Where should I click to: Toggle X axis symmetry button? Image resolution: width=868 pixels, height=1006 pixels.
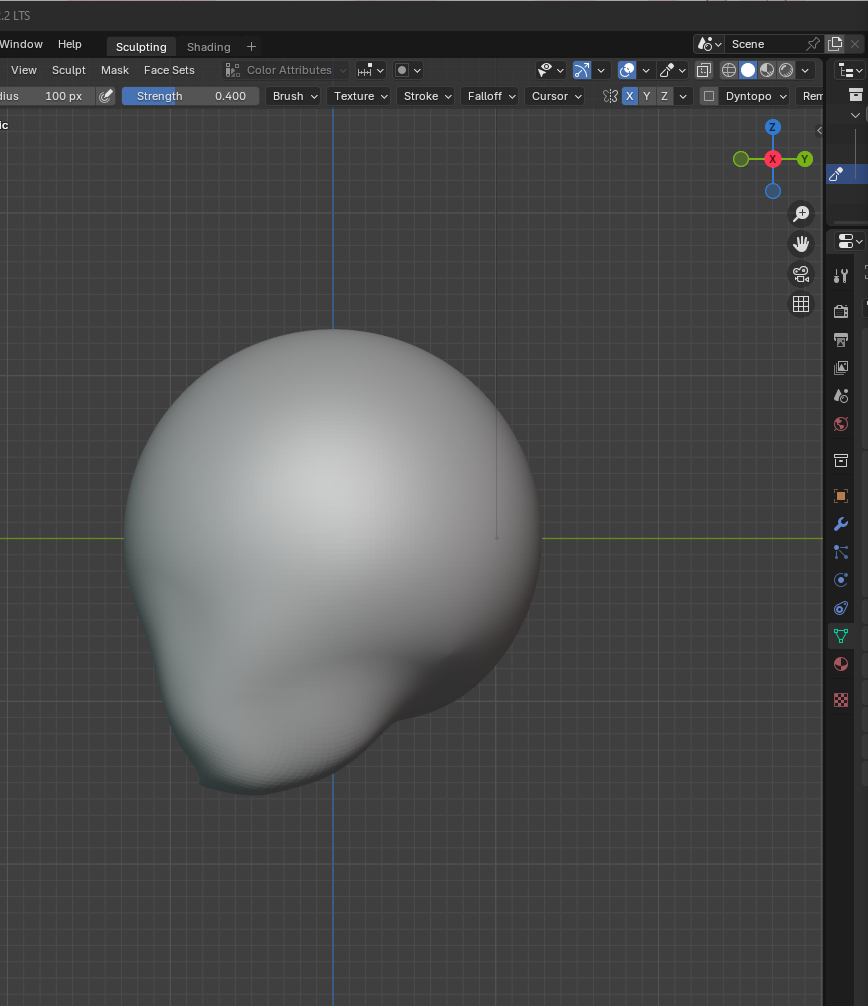630,96
